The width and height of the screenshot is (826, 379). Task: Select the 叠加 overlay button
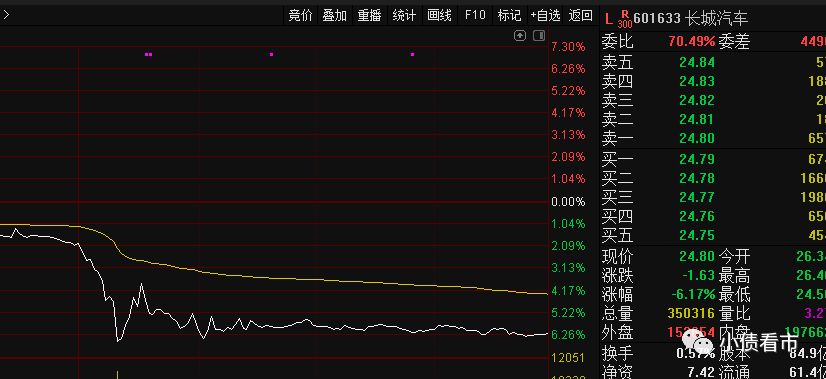click(335, 15)
